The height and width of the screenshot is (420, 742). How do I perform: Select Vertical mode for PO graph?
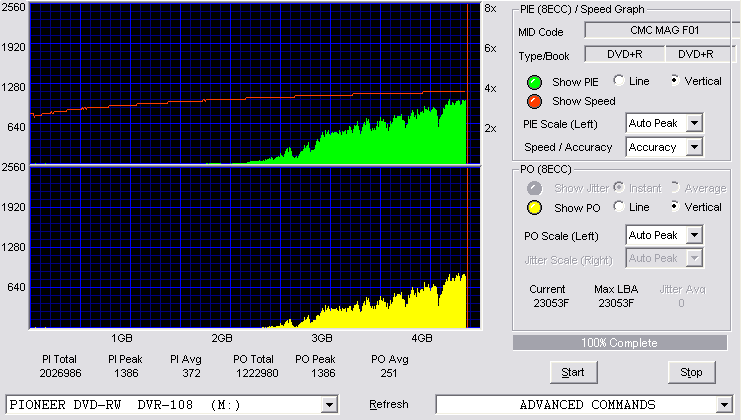pyautogui.click(x=675, y=206)
